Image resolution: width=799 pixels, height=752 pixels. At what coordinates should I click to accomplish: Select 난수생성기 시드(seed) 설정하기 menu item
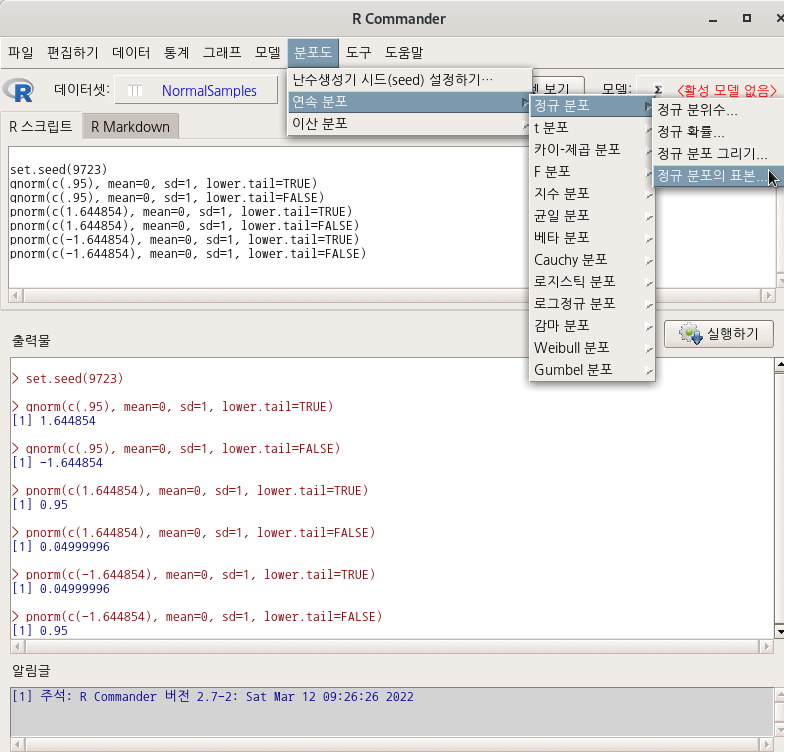click(410, 80)
